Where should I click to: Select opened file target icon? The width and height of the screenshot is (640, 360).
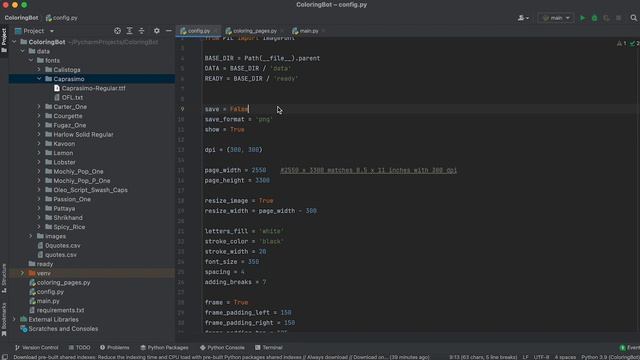[x=118, y=31]
